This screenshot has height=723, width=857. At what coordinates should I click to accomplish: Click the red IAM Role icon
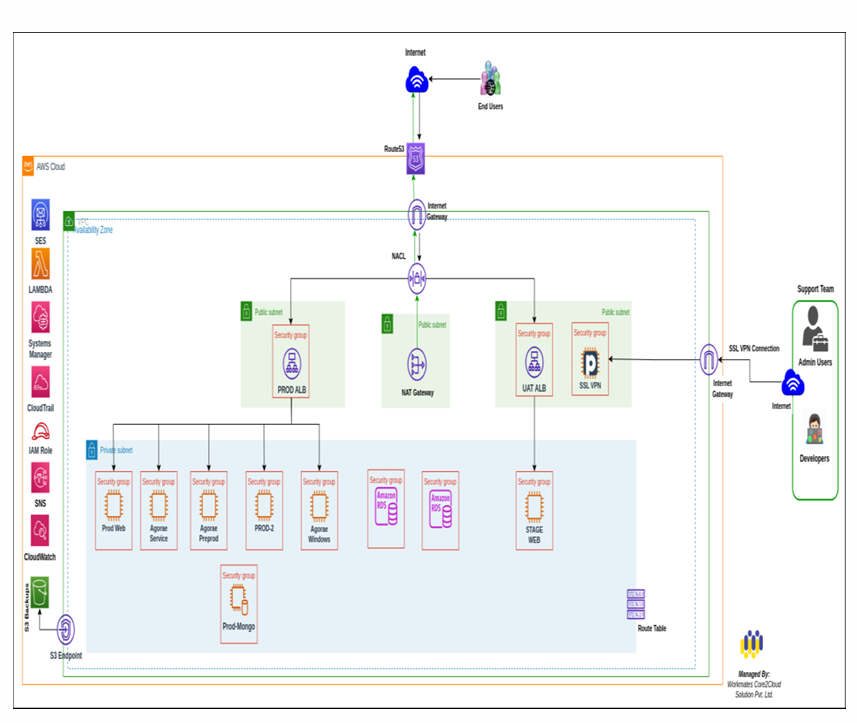coord(41,432)
